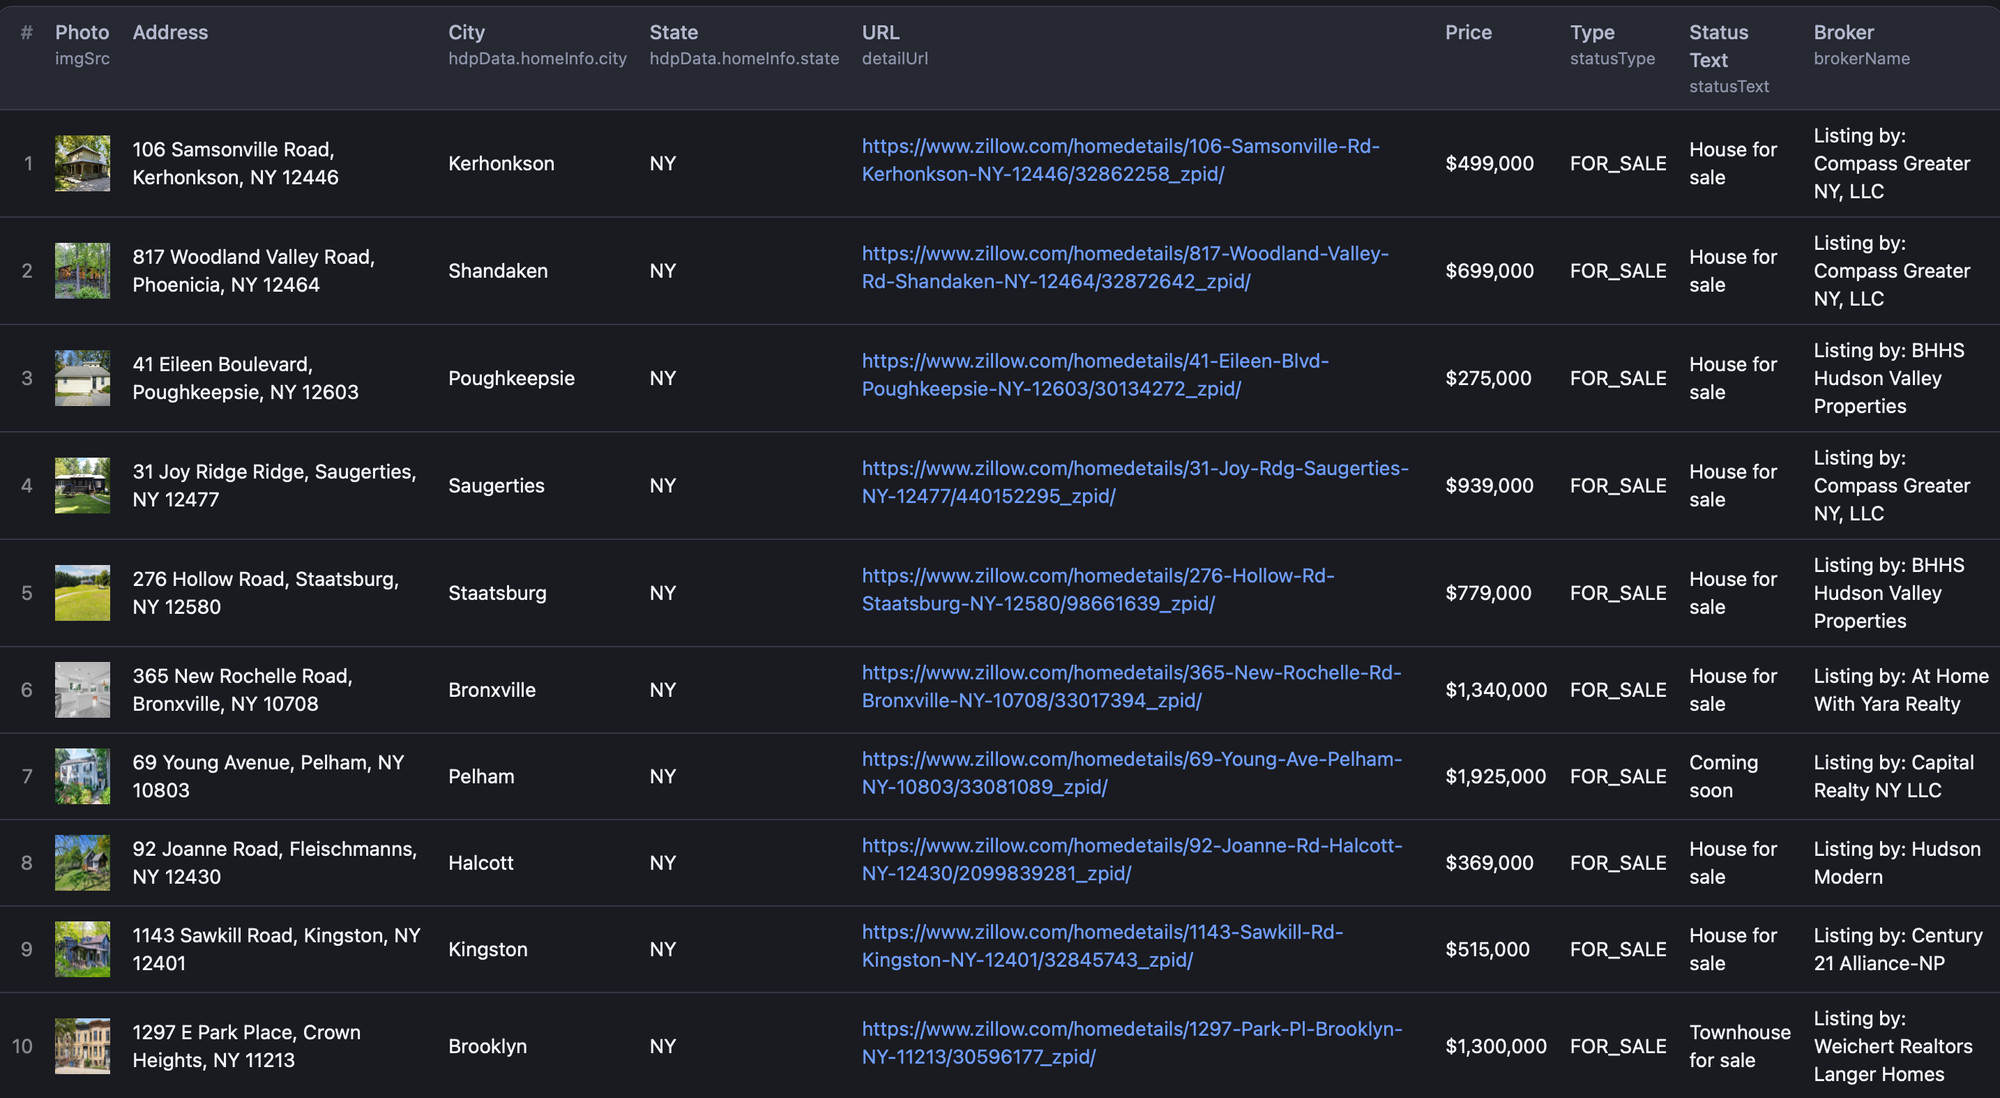The height and width of the screenshot is (1098, 2000).
Task: Click the Woodland Valley Road photo thumbnail
Action: coord(82,271)
